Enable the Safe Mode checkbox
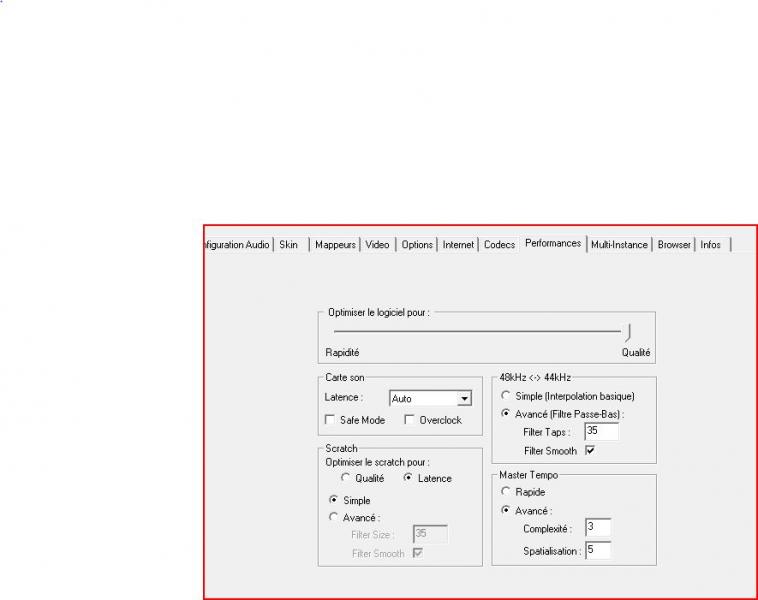The height and width of the screenshot is (600, 758). tap(331, 420)
